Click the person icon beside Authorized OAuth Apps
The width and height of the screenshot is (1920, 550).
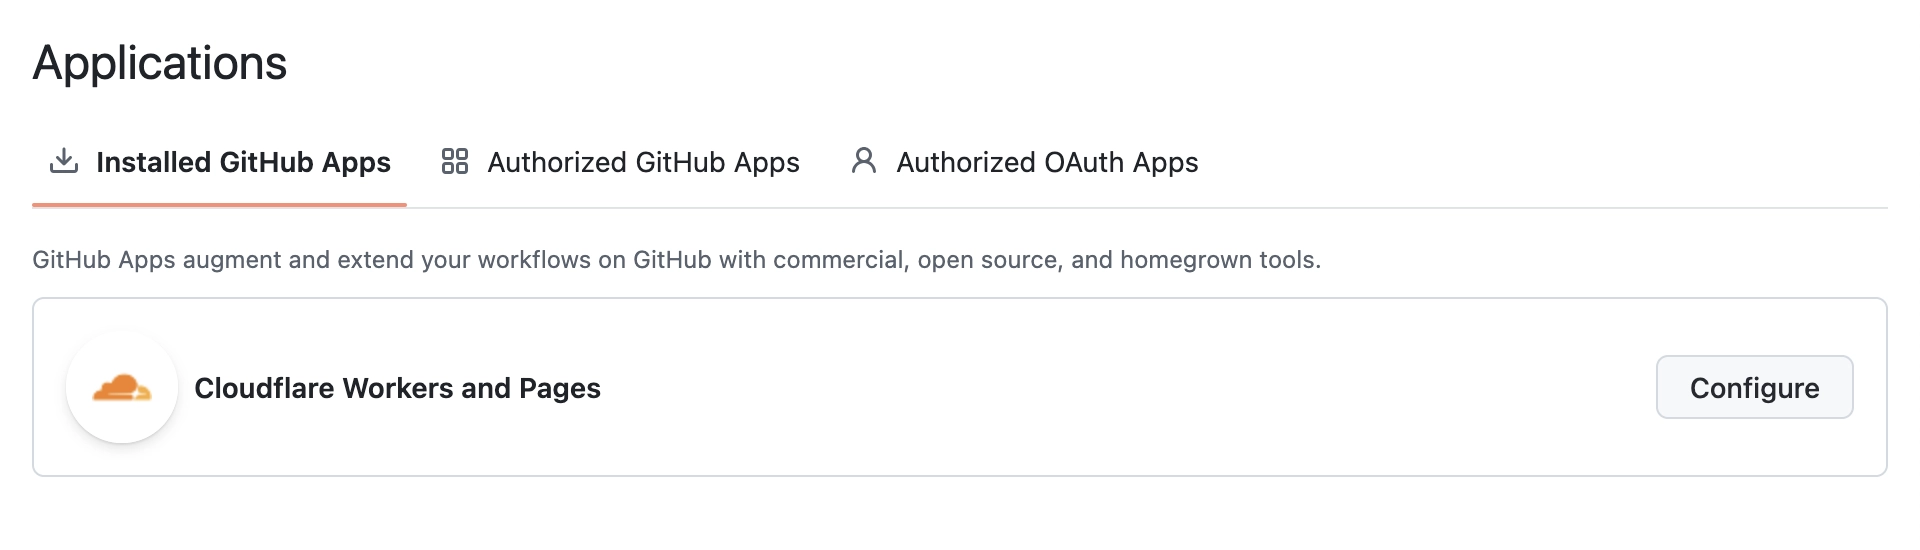(864, 161)
